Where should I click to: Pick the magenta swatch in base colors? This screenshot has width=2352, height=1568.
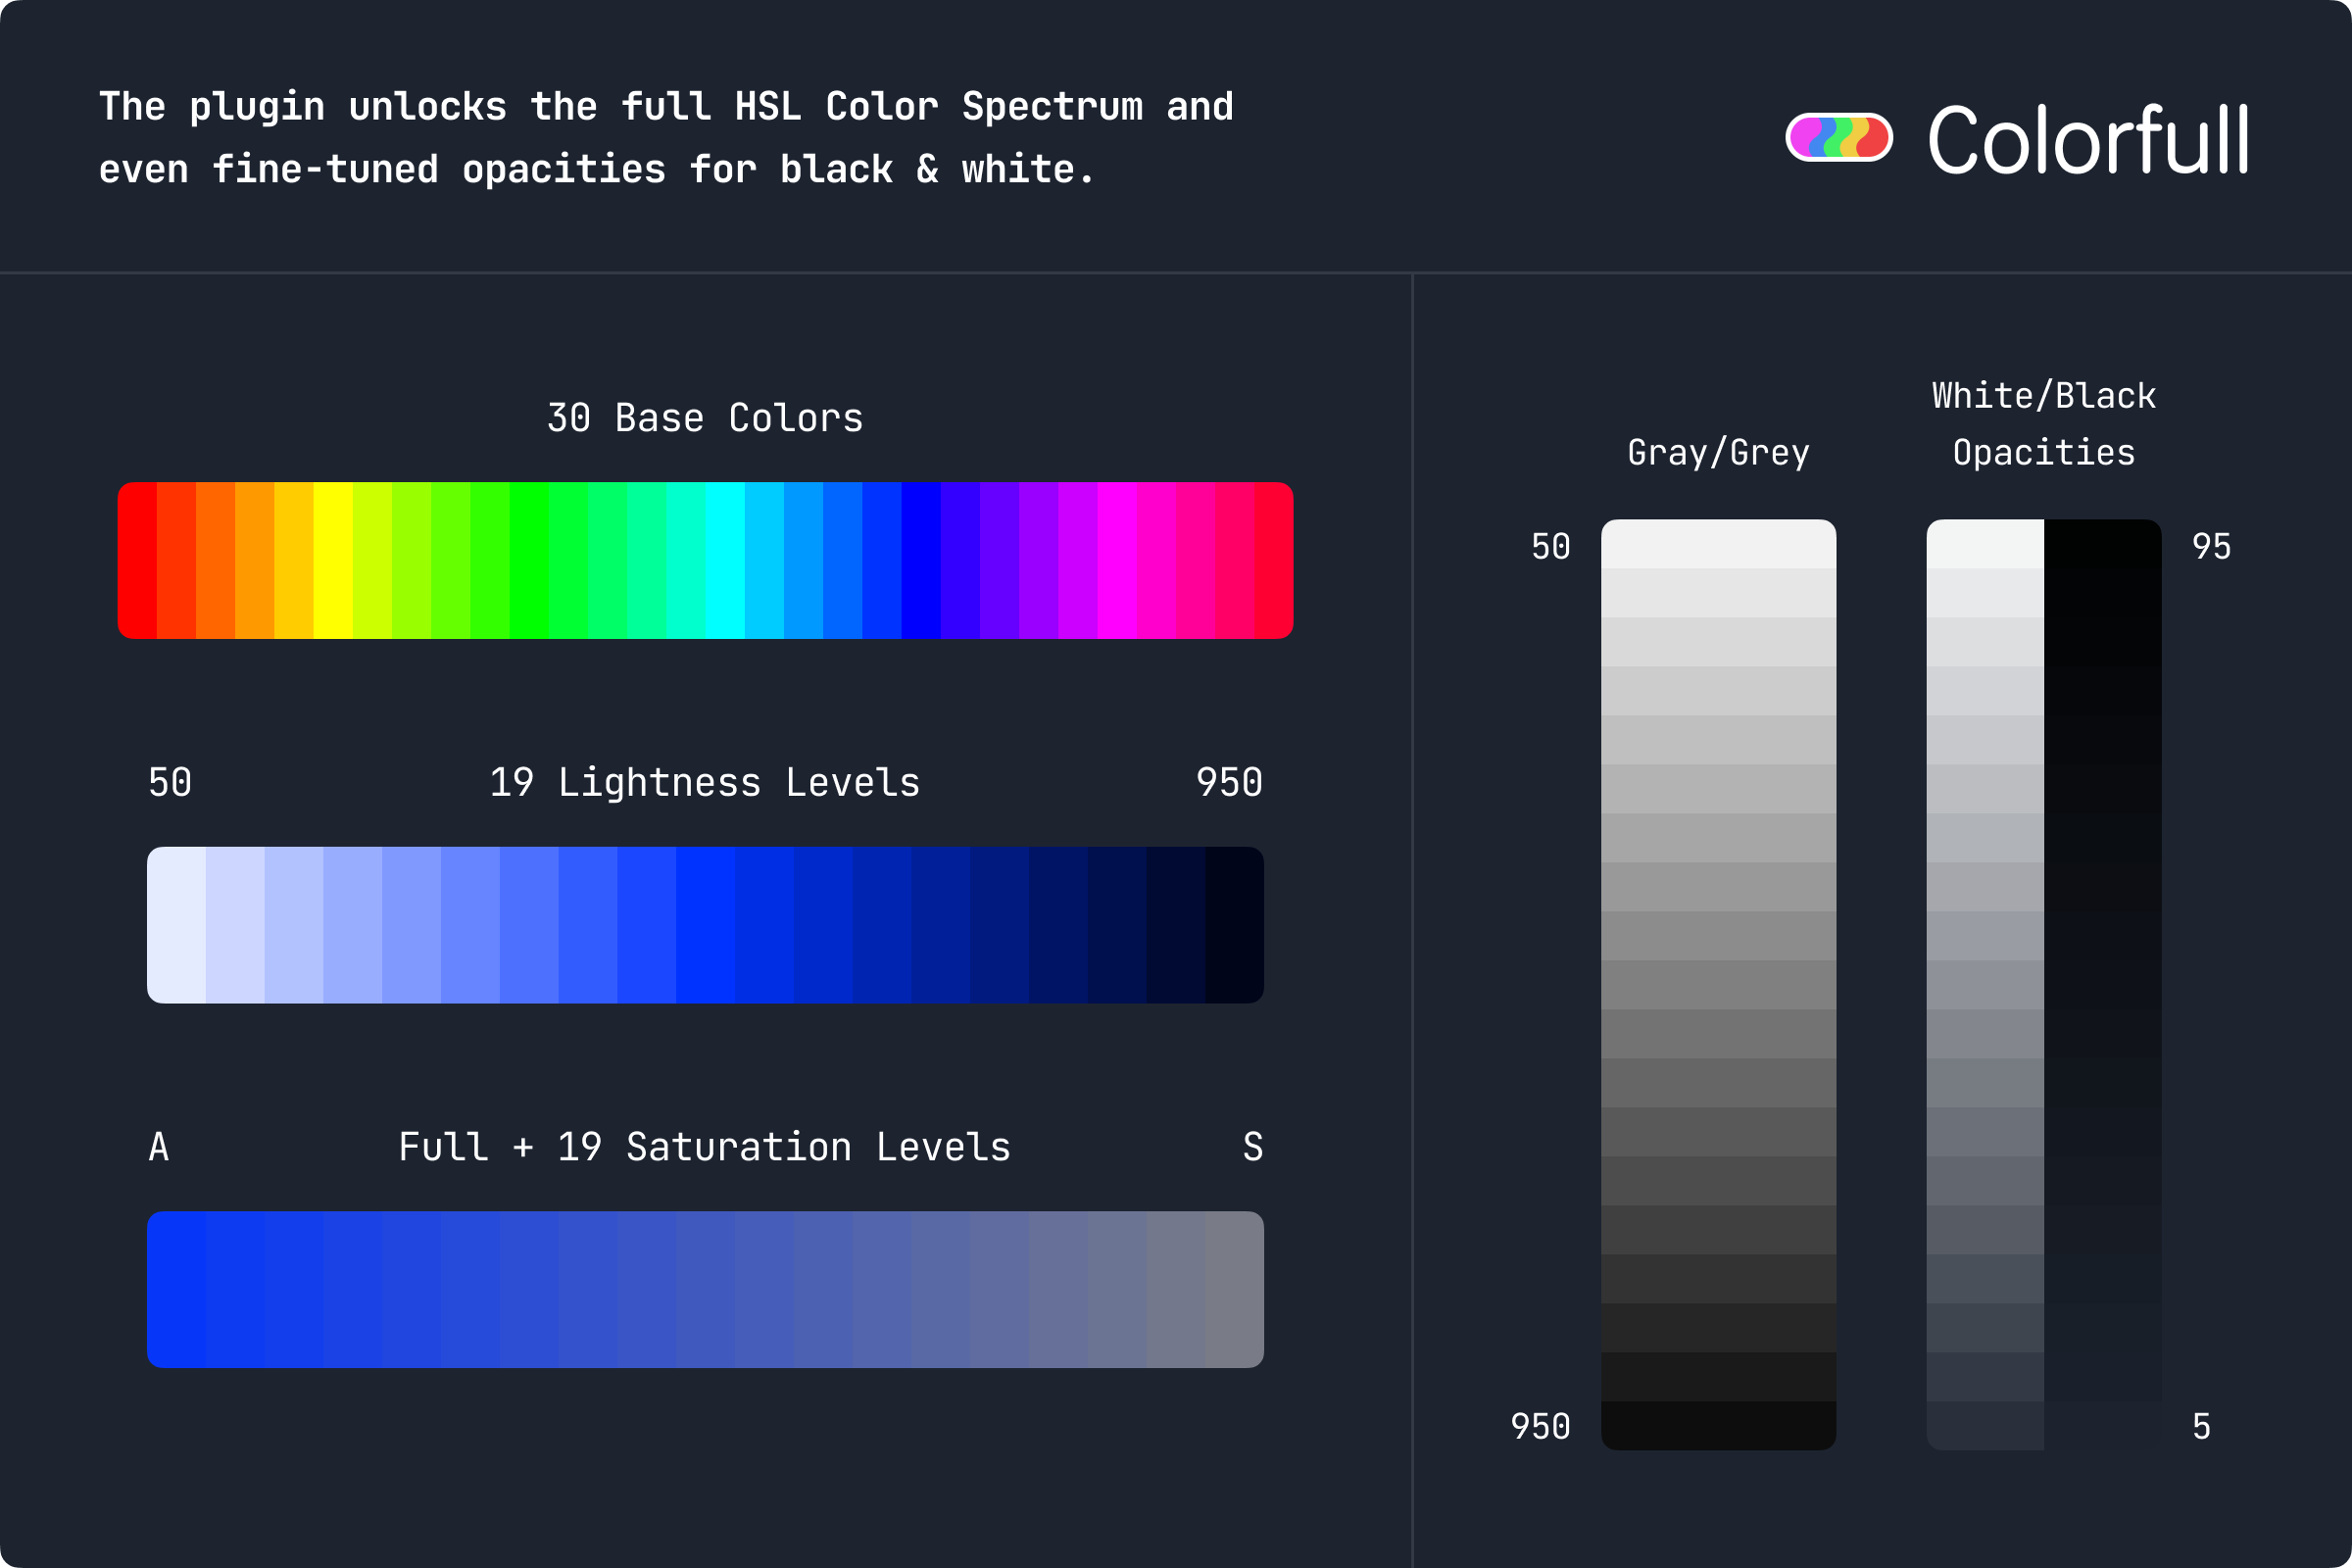click(x=1117, y=560)
